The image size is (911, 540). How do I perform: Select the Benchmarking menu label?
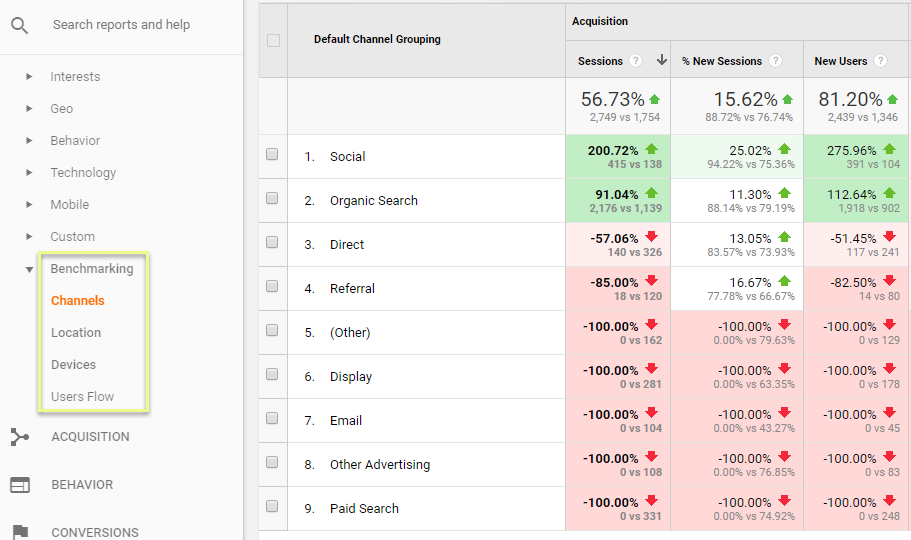(x=92, y=269)
